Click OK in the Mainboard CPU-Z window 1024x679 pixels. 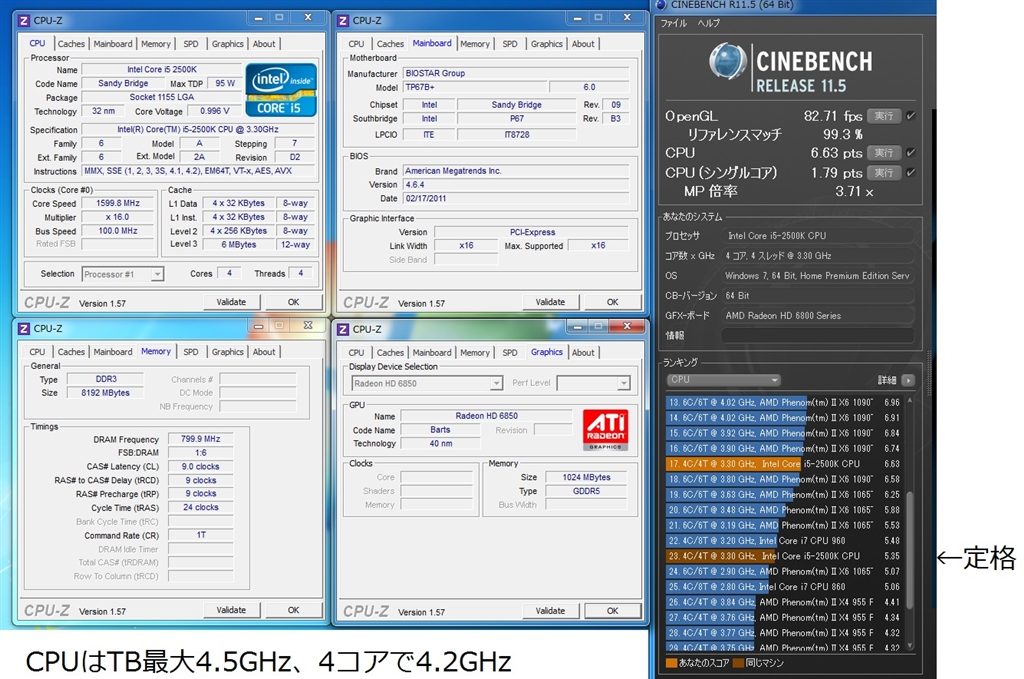tap(613, 302)
